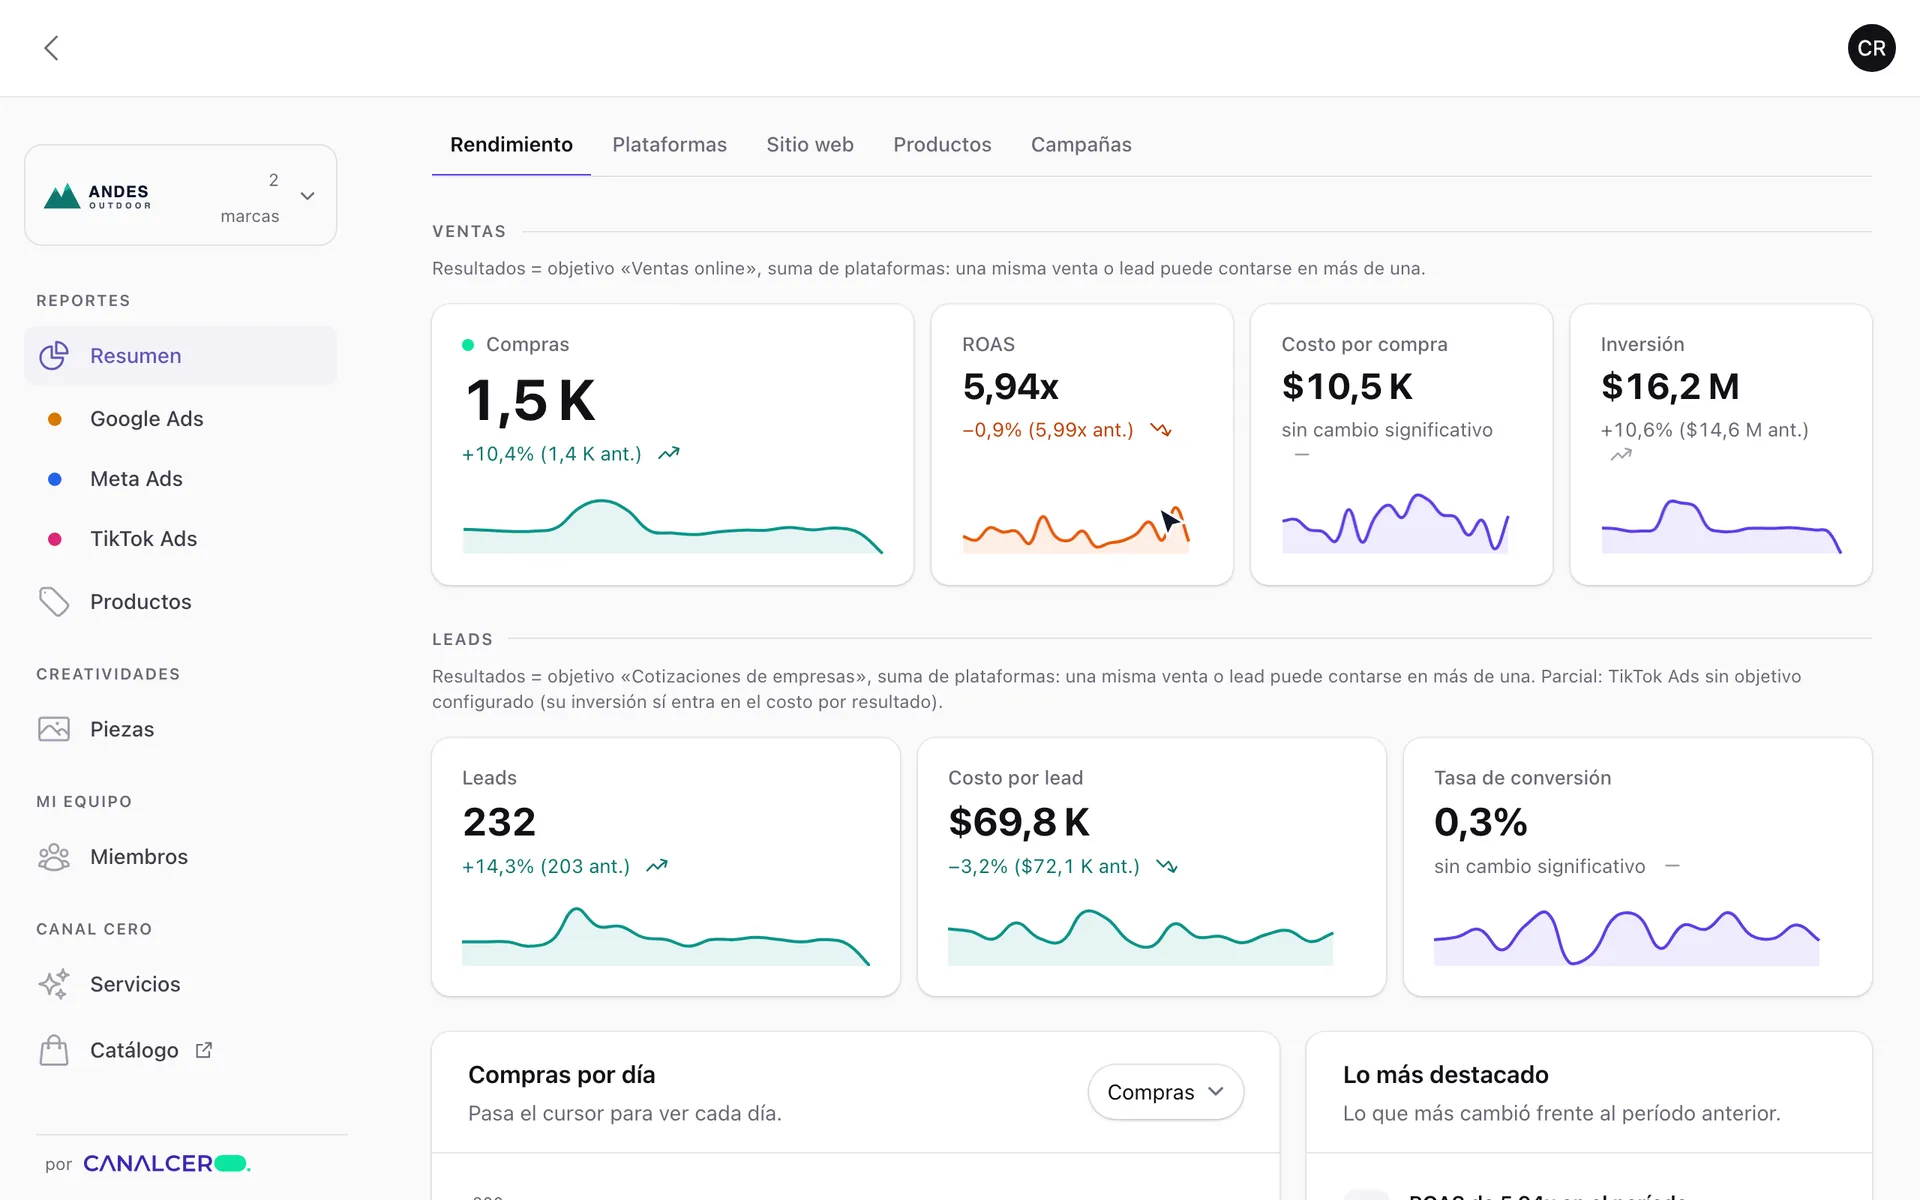The width and height of the screenshot is (1920, 1200).
Task: Click the Andes Outdoor logo
Action: pyautogui.click(x=98, y=196)
